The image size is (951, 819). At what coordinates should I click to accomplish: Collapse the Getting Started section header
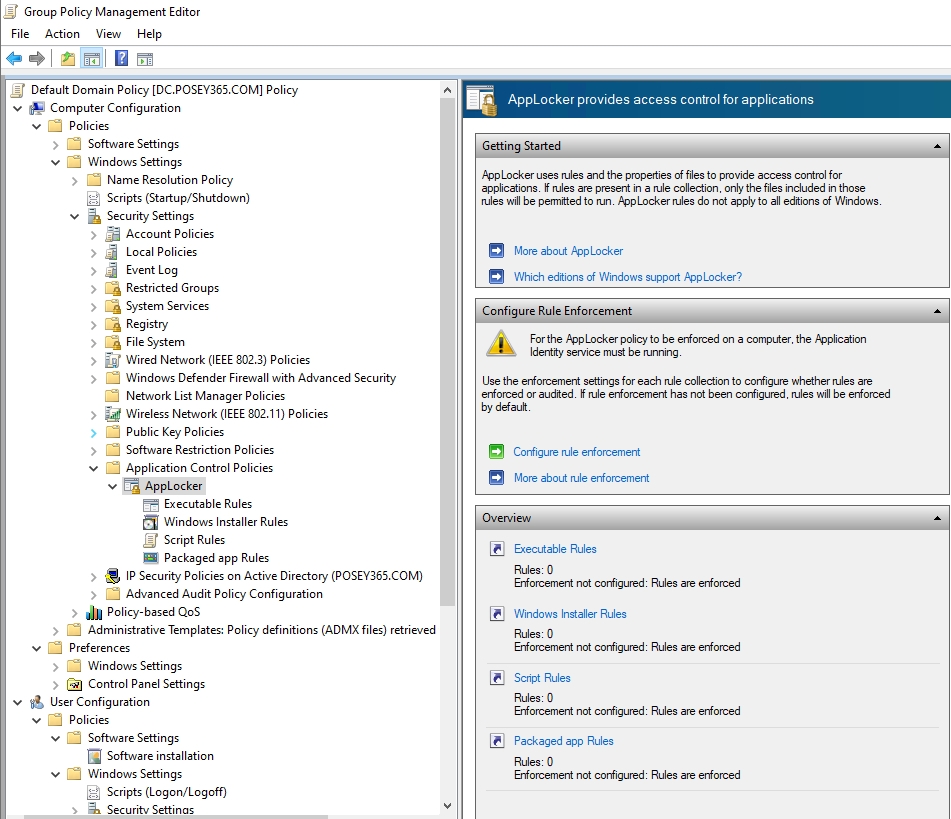[x=938, y=146]
